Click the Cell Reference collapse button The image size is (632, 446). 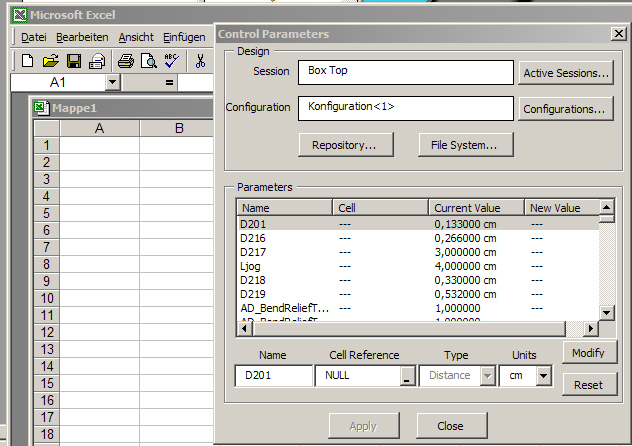point(407,376)
